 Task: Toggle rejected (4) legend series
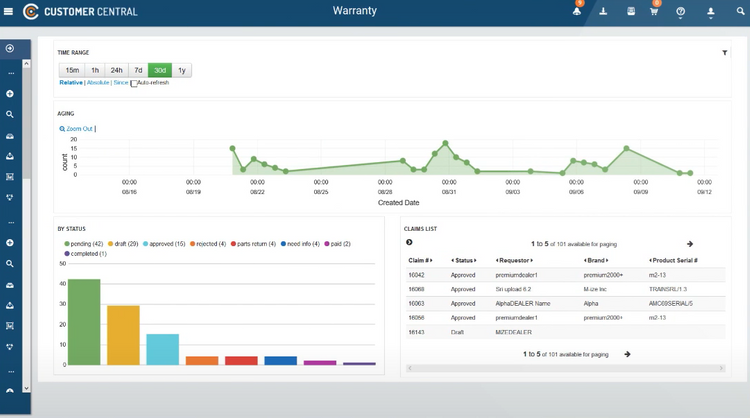pos(208,244)
